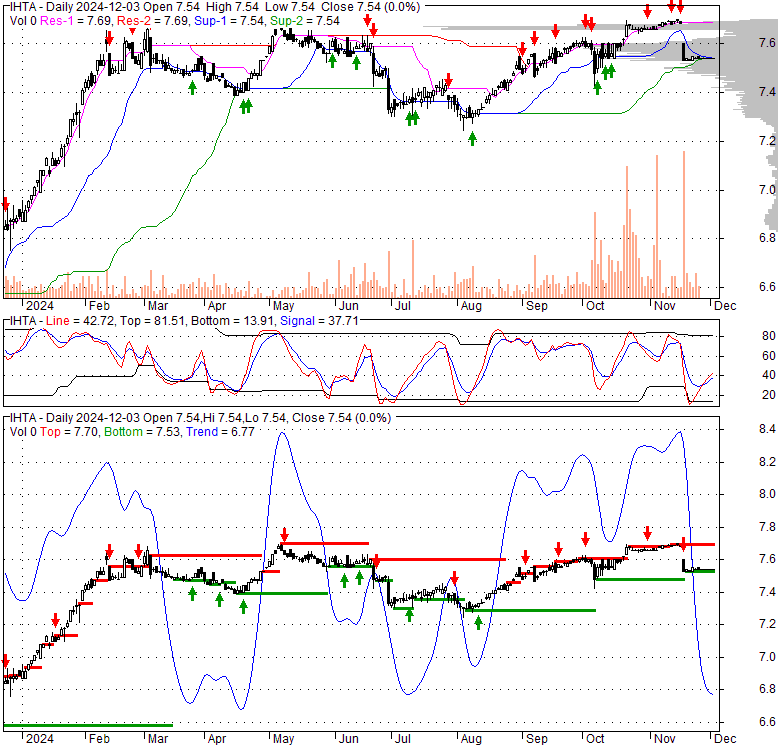Click the May label on the volume chart axis
Image resolution: width=780 pixels, height=745 pixels.
click(x=284, y=306)
